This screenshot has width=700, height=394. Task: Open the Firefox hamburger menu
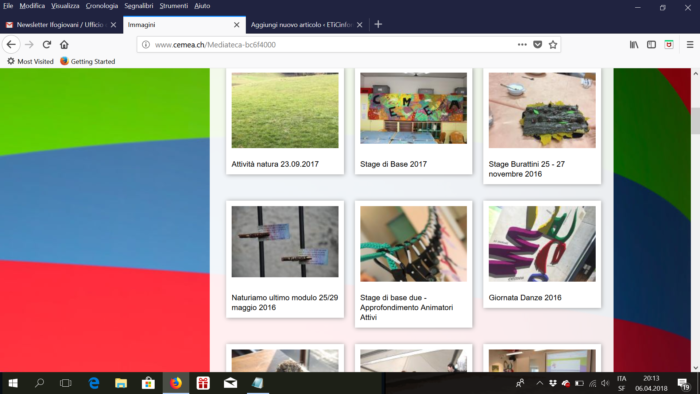pyautogui.click(x=690, y=45)
